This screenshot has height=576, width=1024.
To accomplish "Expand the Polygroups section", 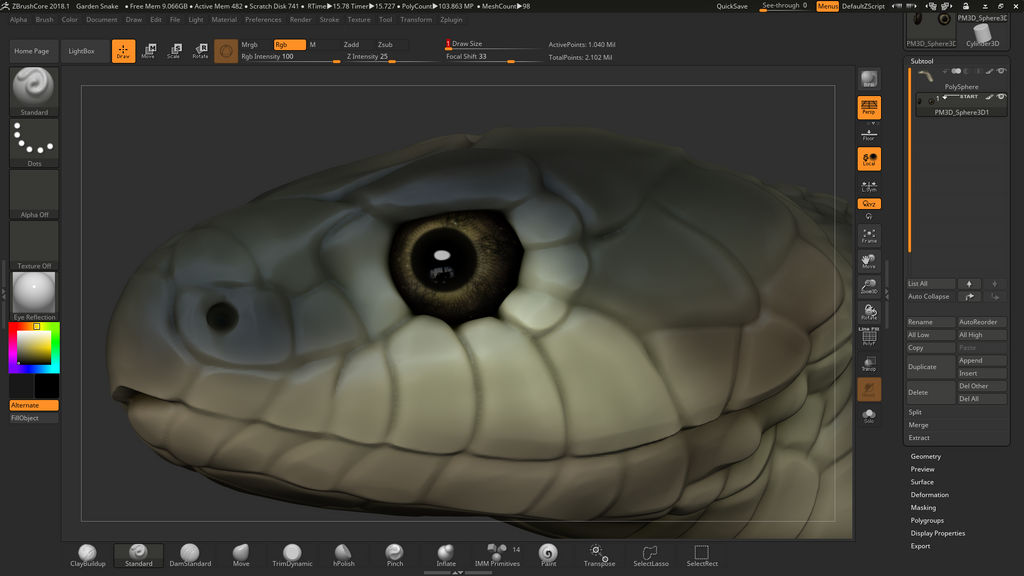I will (x=927, y=520).
